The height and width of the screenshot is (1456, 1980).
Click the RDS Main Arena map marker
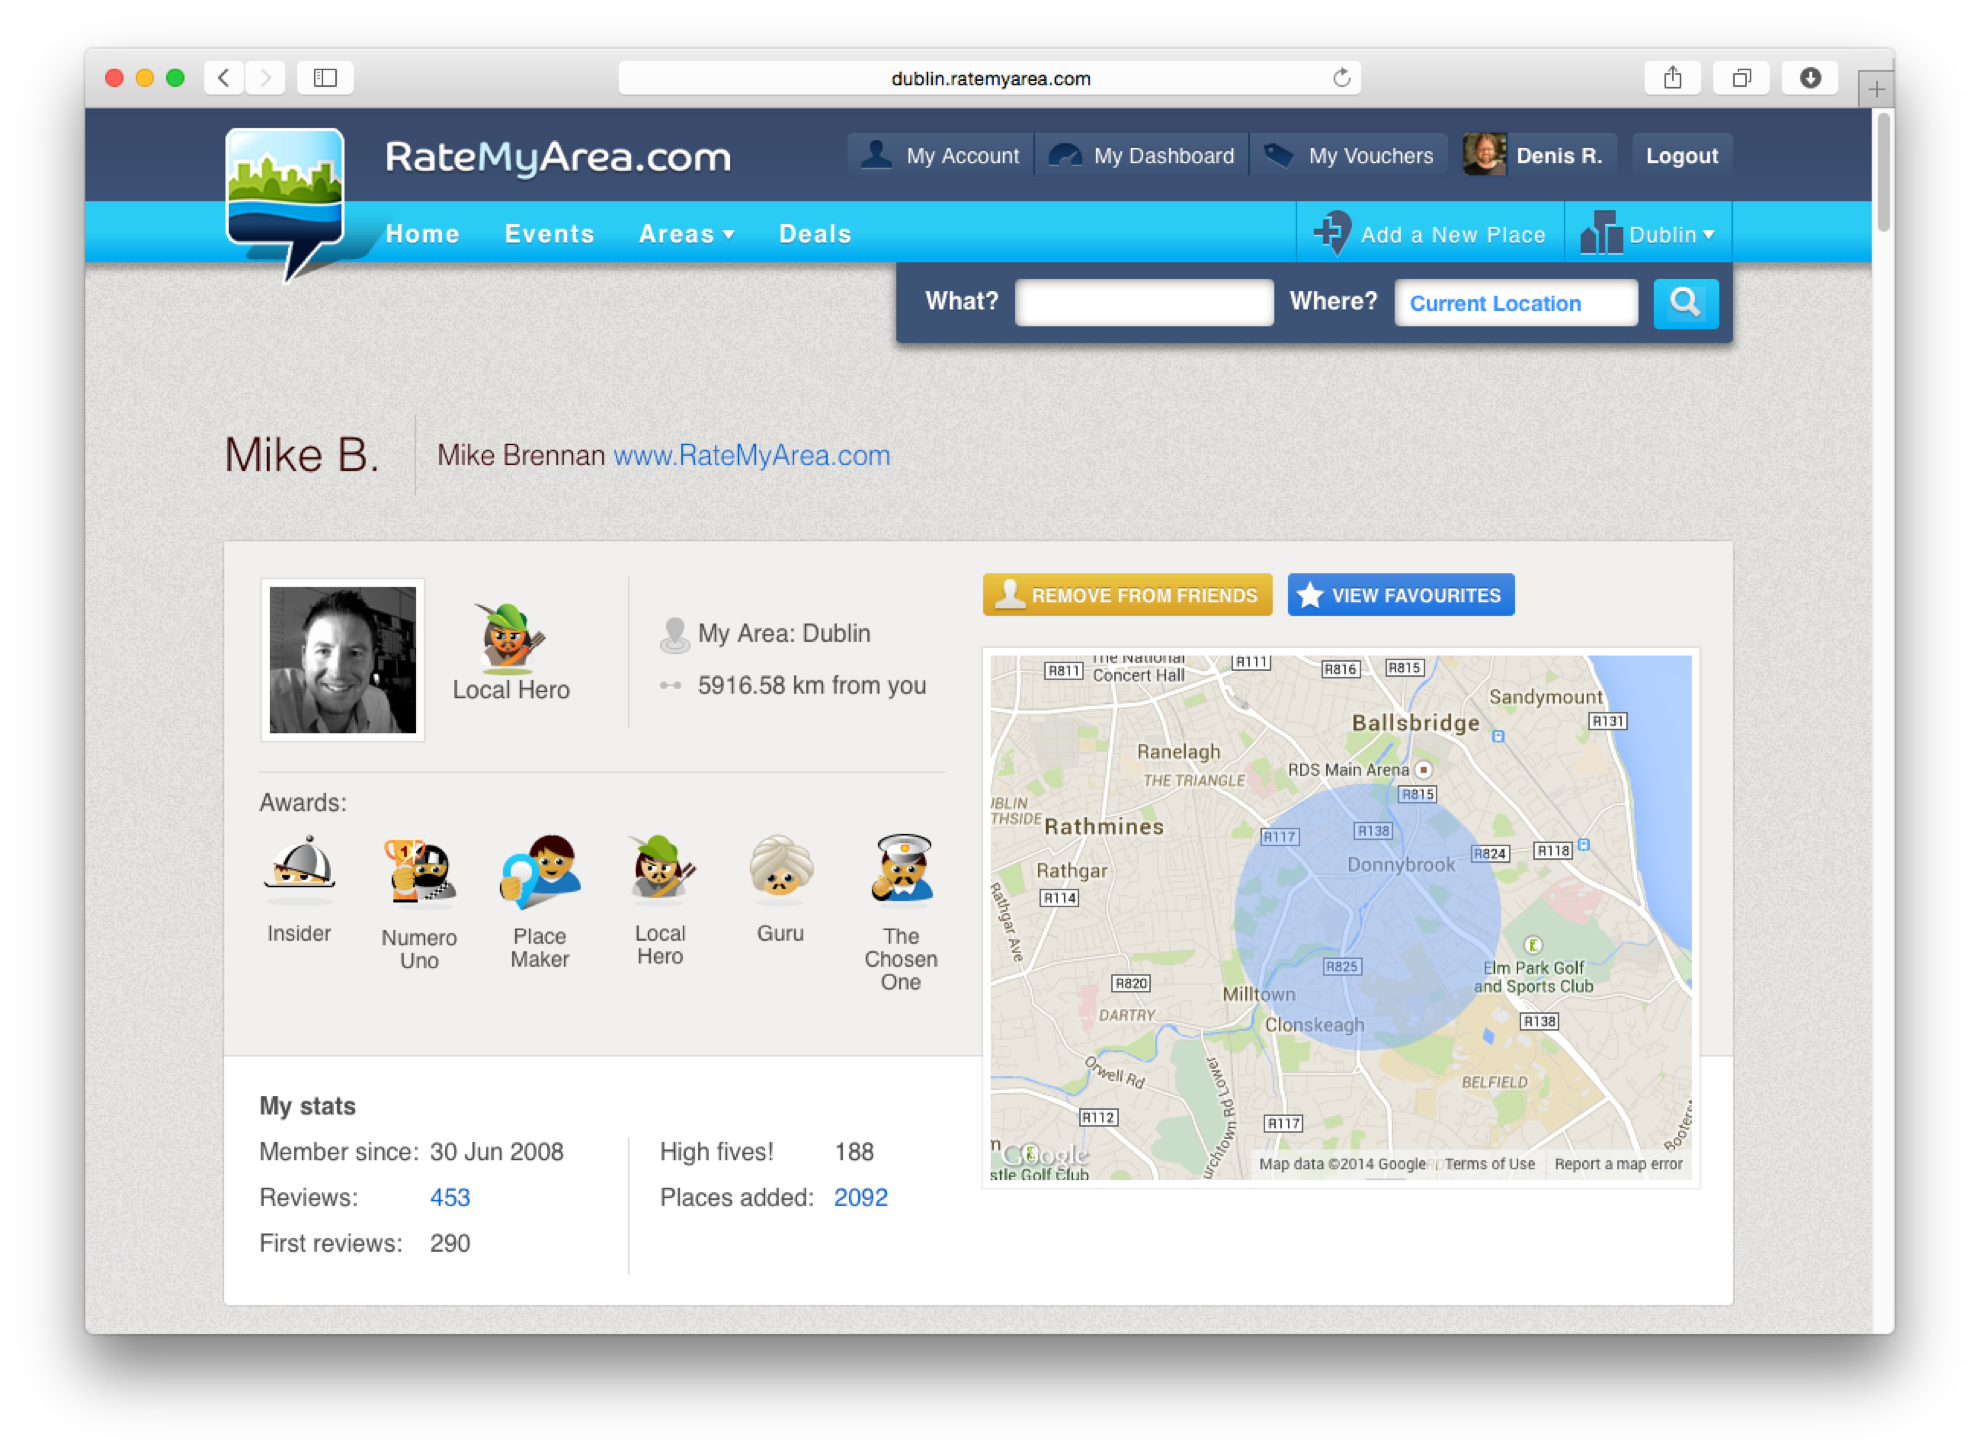coord(1424,770)
